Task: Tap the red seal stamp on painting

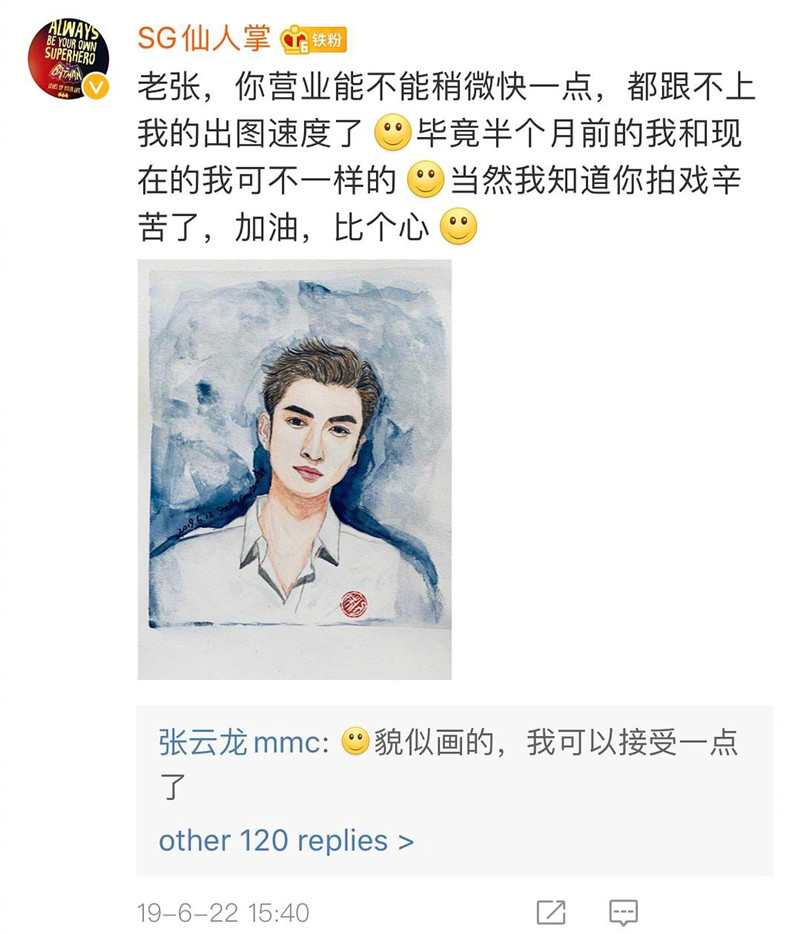Action: coord(353,603)
